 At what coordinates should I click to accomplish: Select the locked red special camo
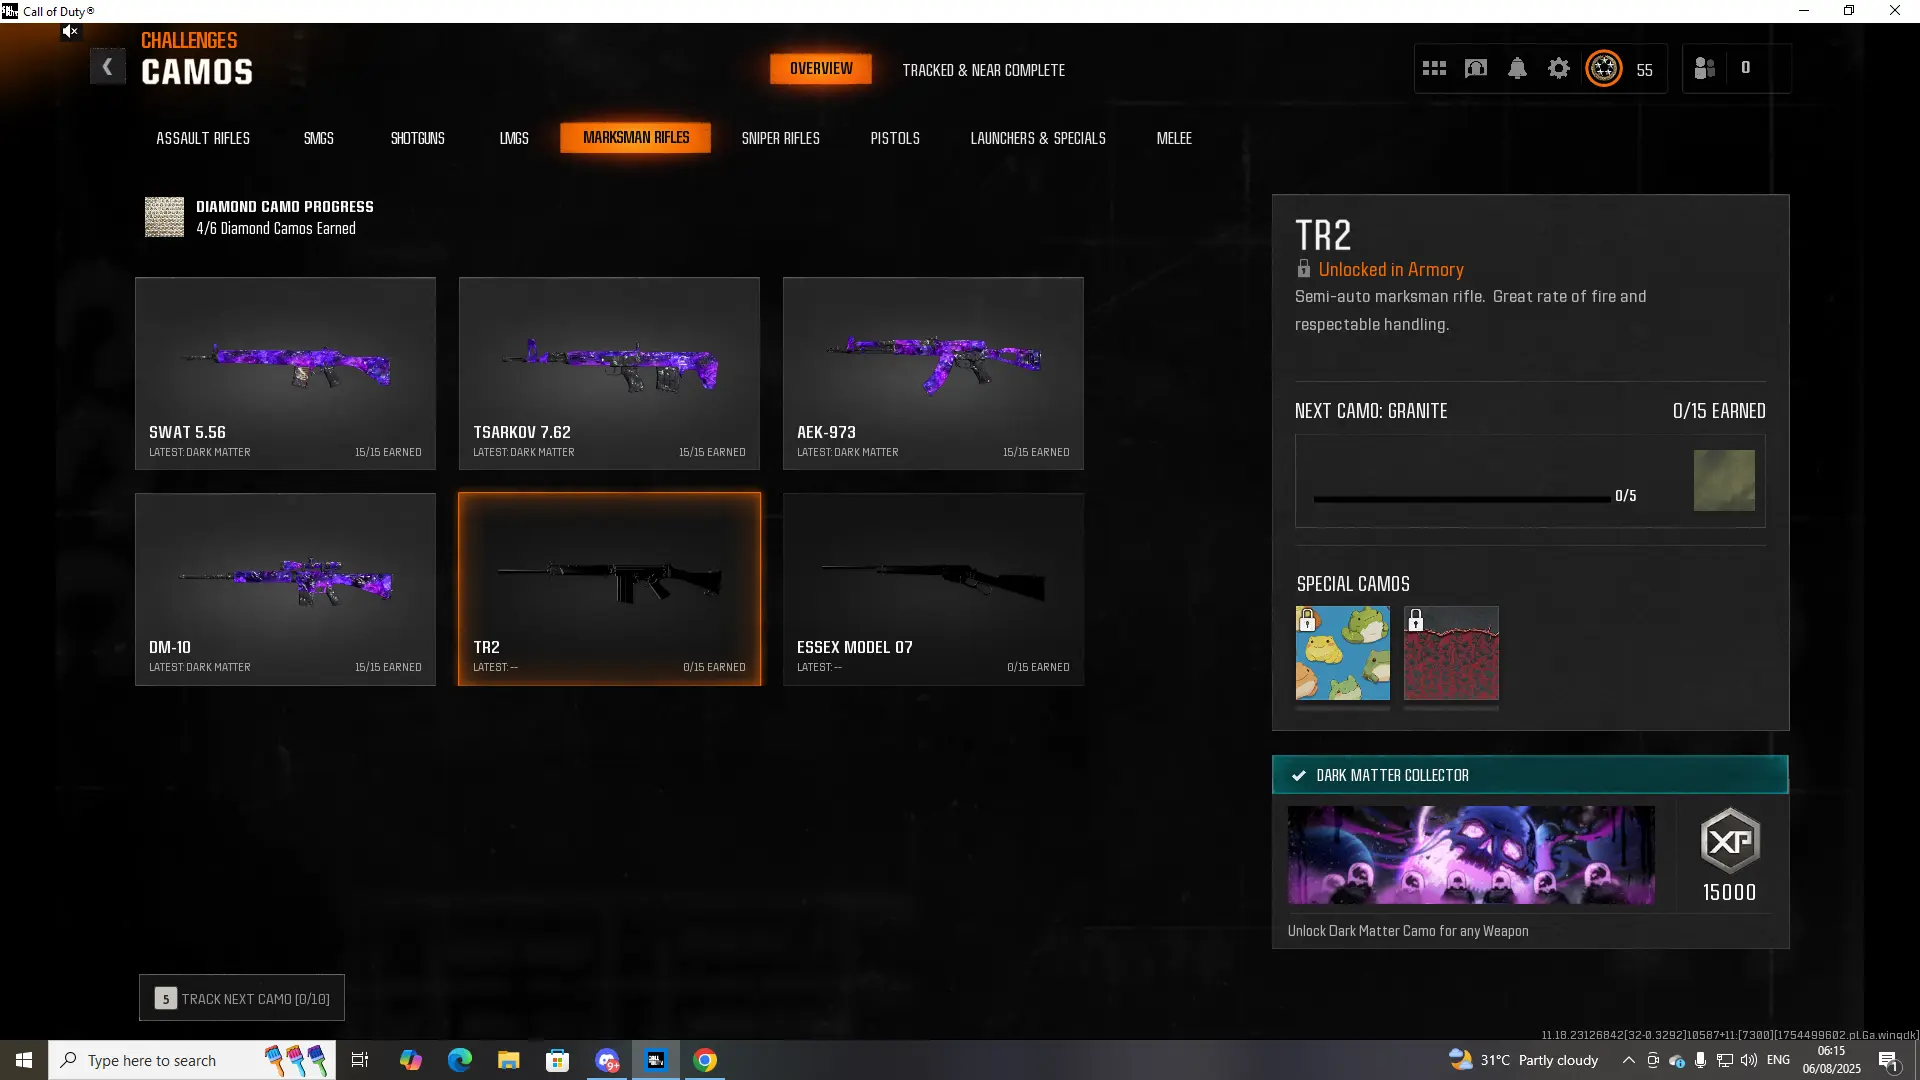click(1451, 653)
